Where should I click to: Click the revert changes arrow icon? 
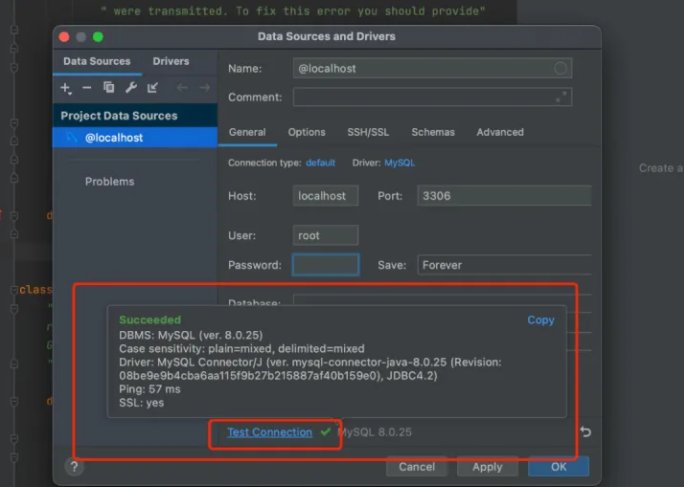(x=585, y=432)
